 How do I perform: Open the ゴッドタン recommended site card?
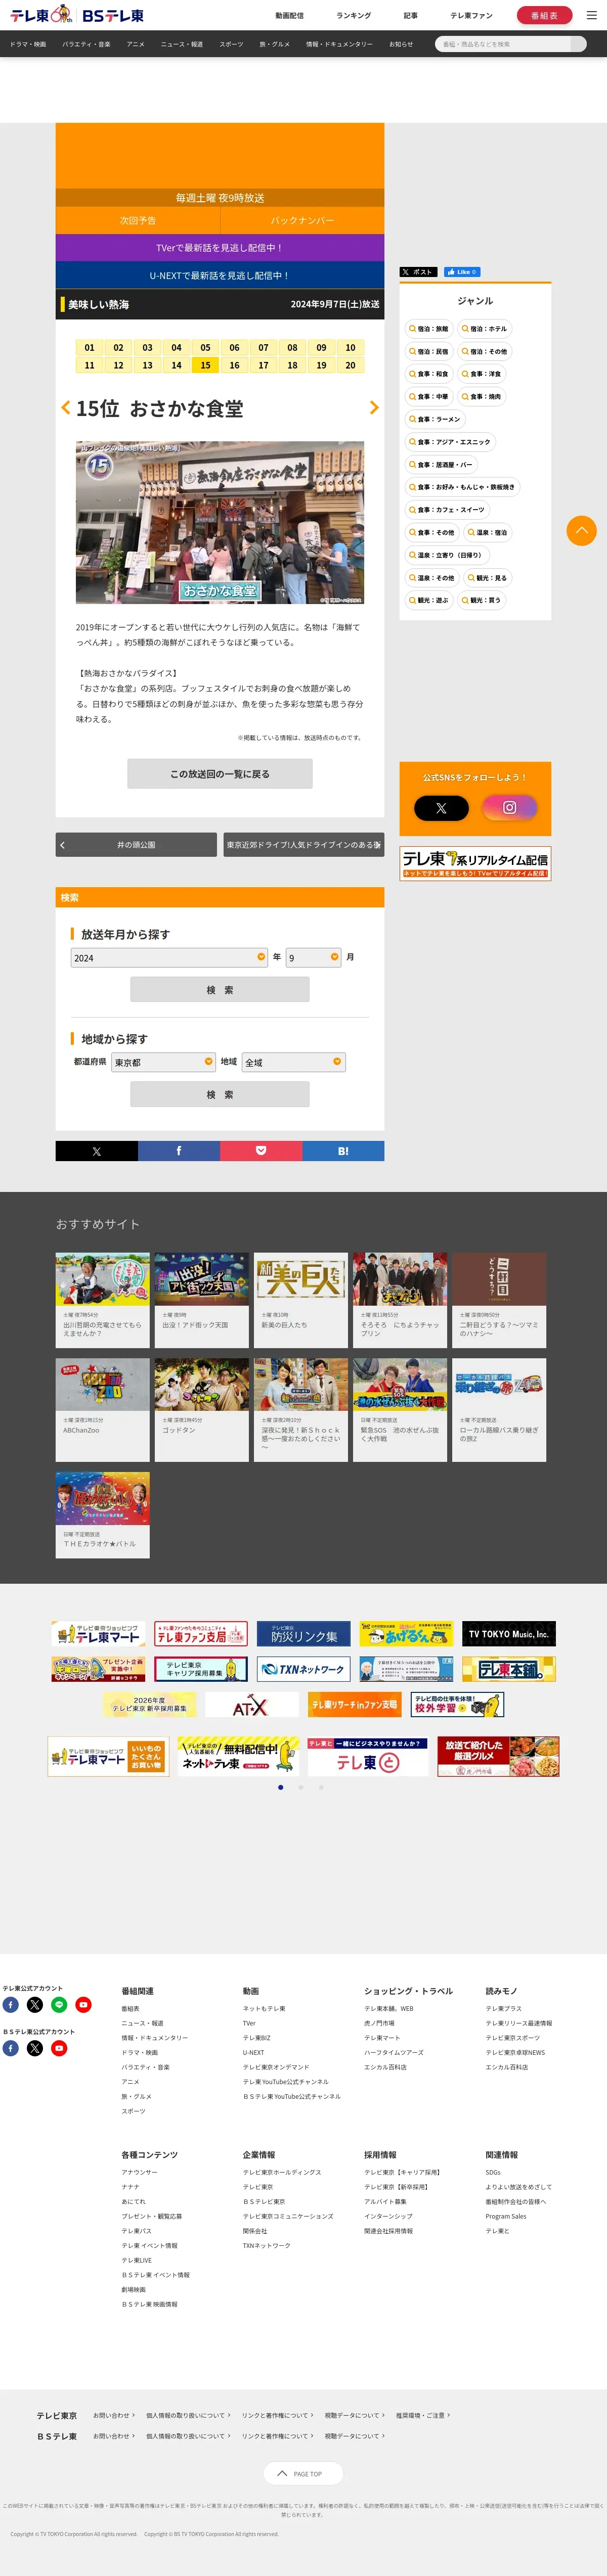click(201, 1409)
